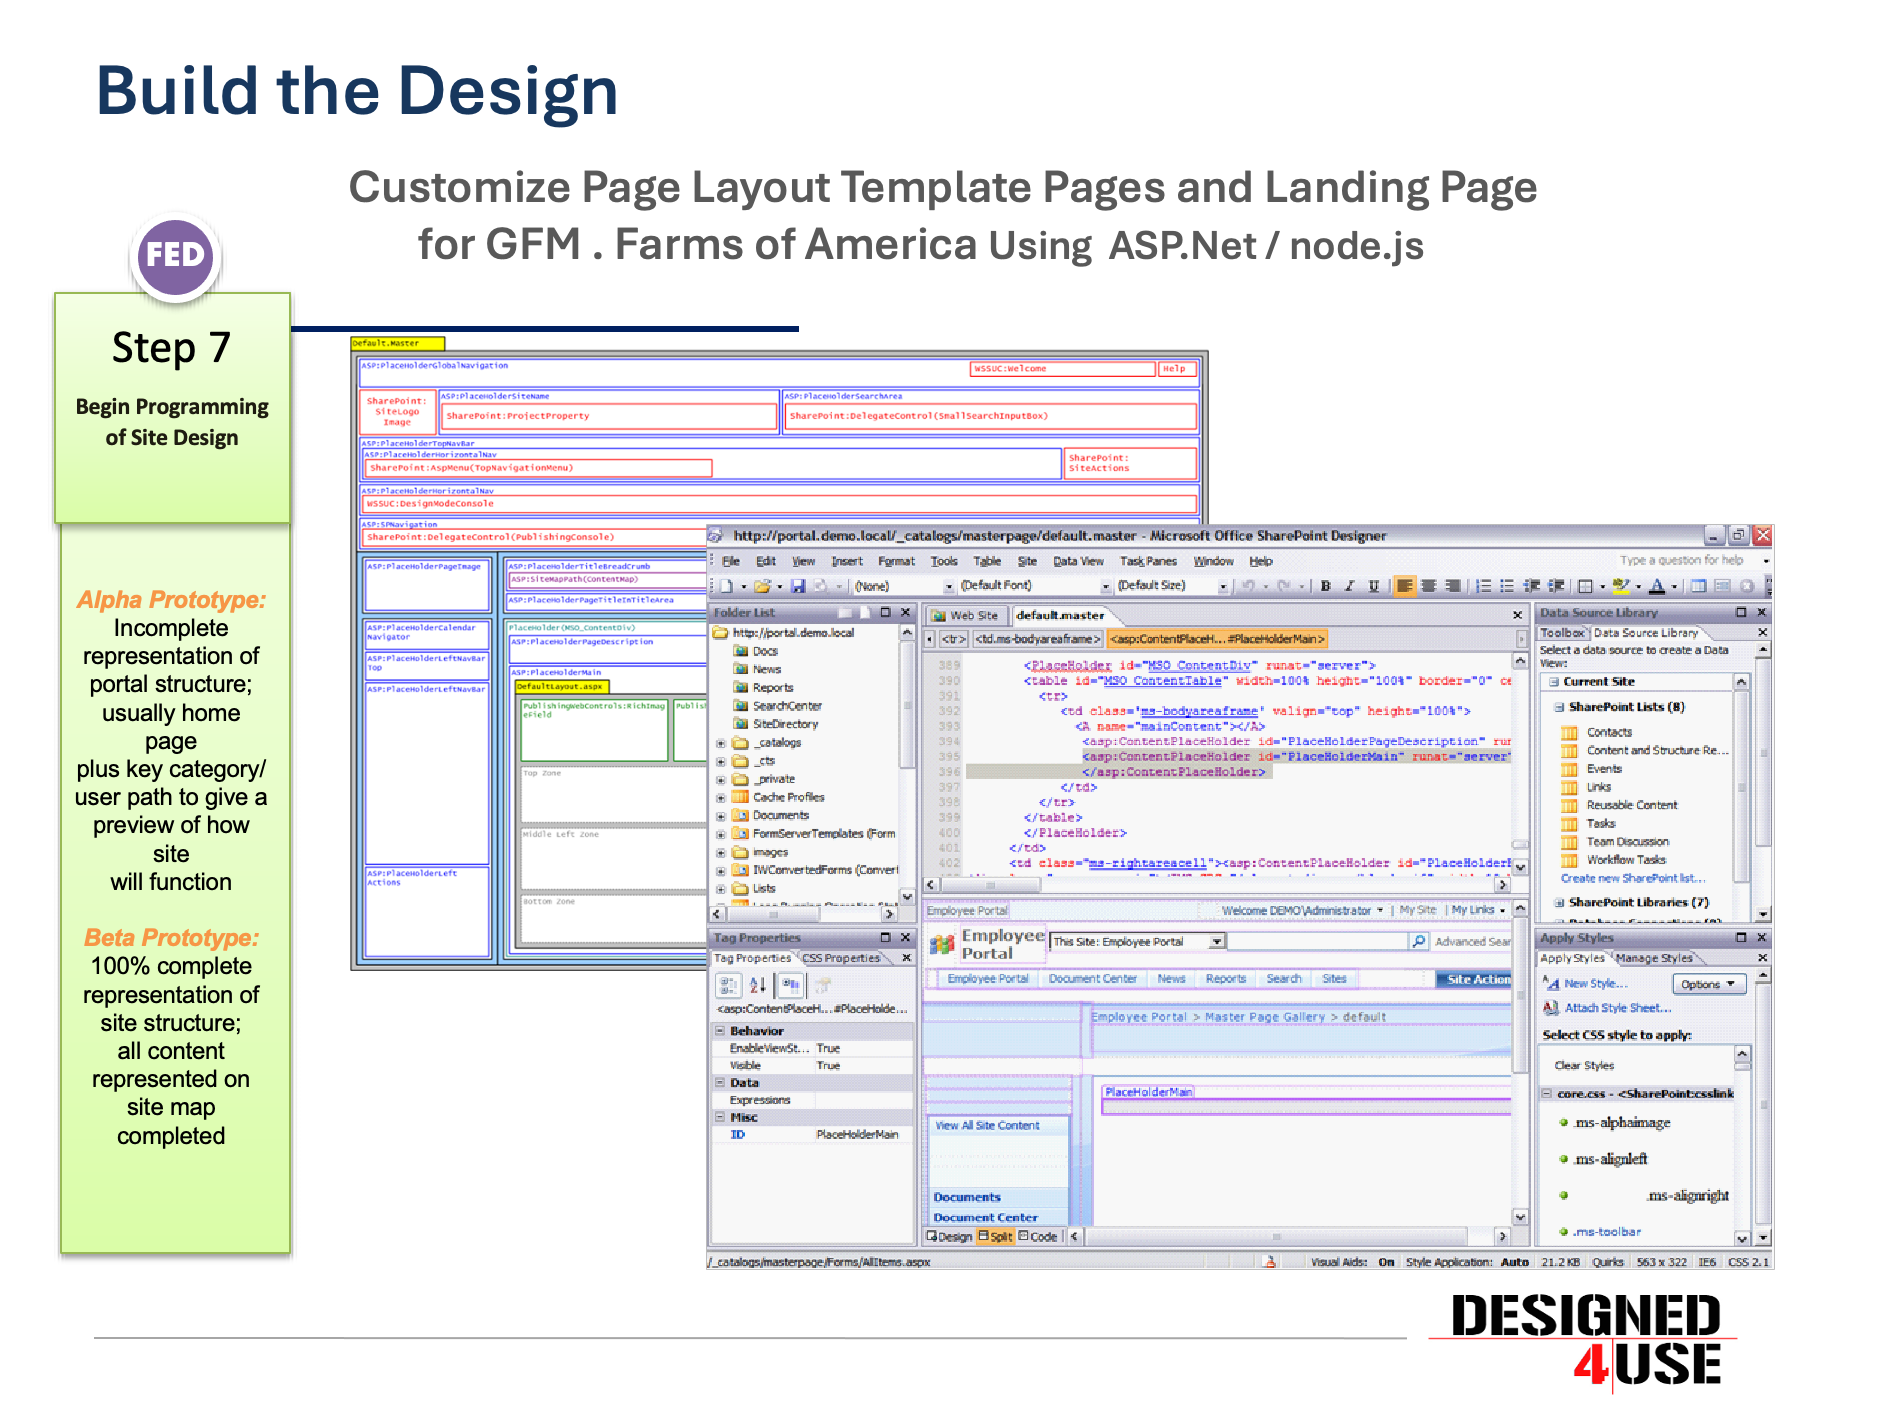Open the Task Panes menu
1880x1410 pixels.
(1148, 562)
